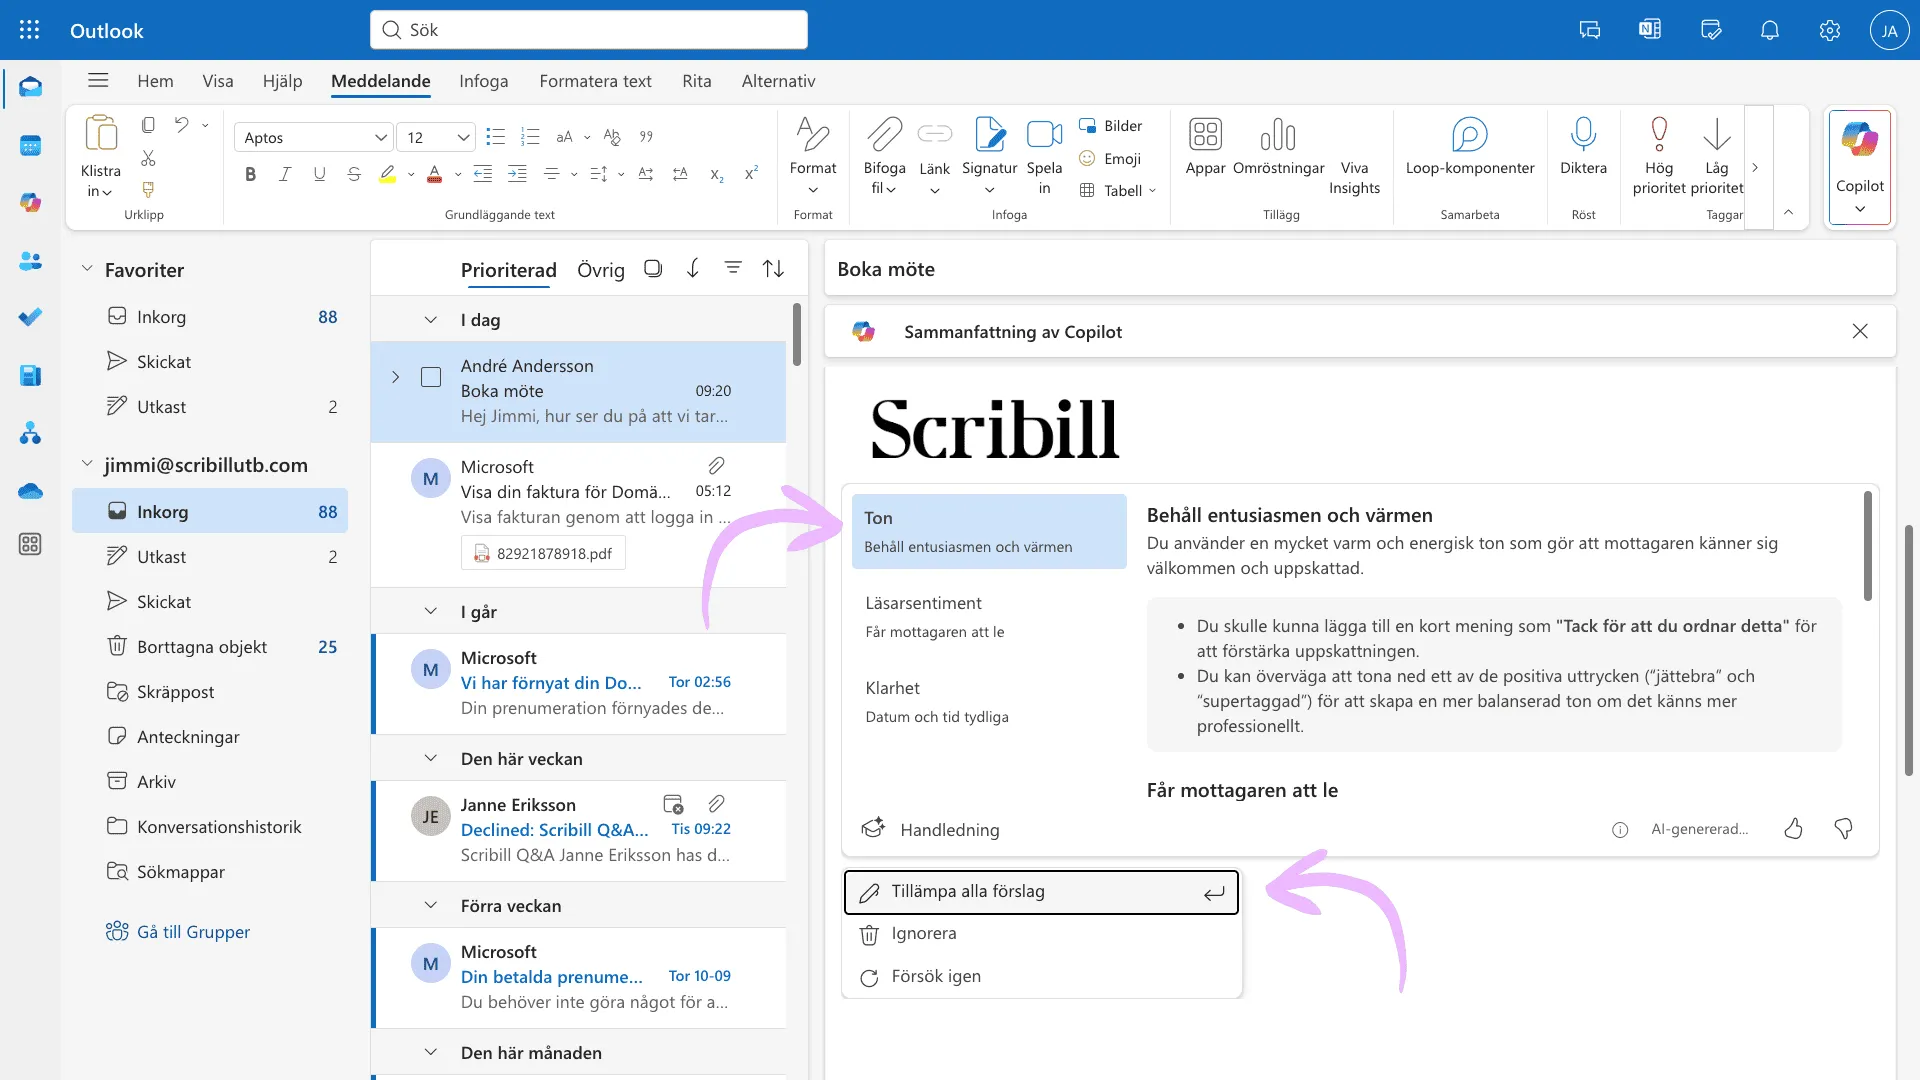1920x1080 pixels.
Task: Insert a numbered list
Action: [530, 137]
